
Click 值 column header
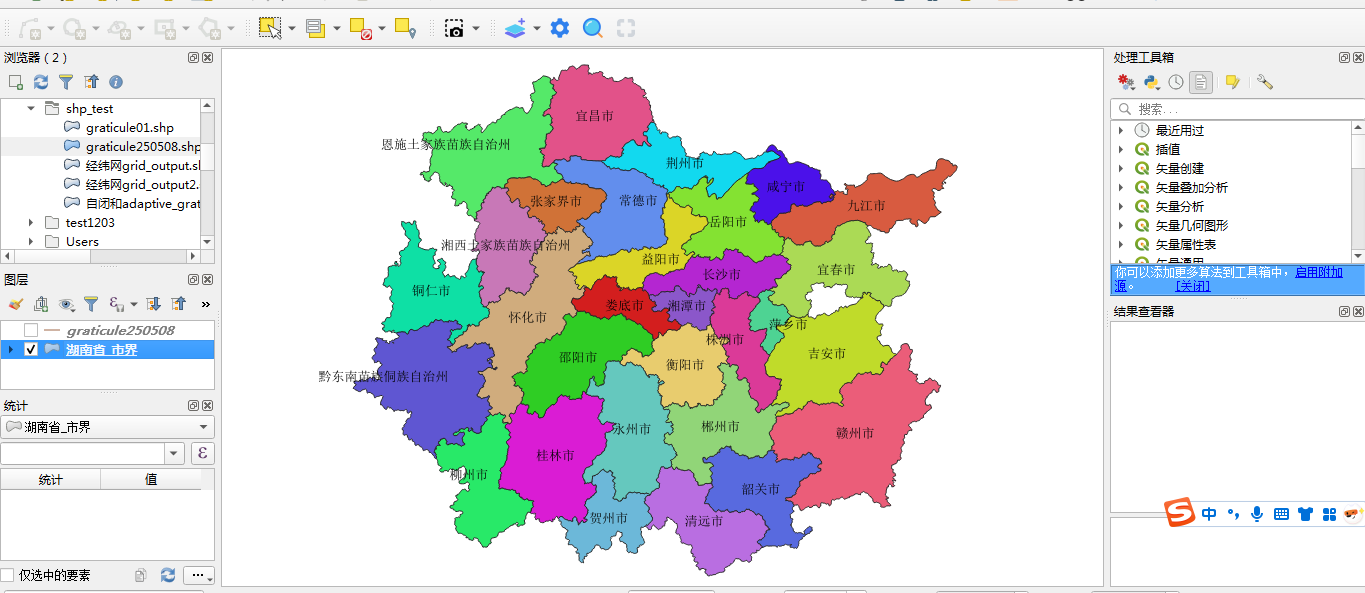(151, 479)
